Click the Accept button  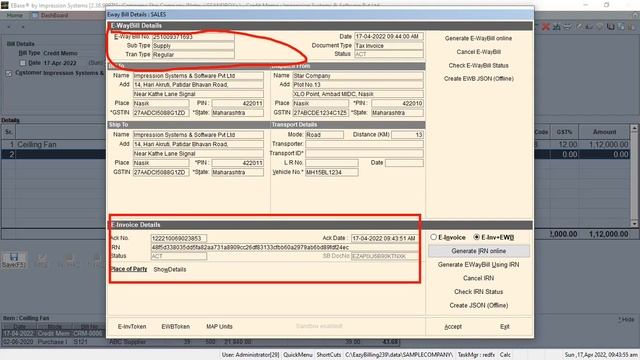(453, 327)
